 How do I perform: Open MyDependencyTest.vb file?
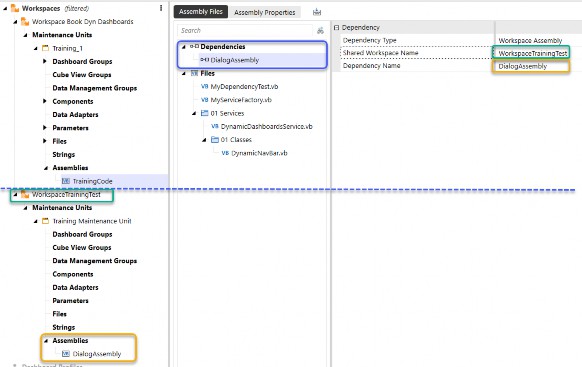coord(244,86)
